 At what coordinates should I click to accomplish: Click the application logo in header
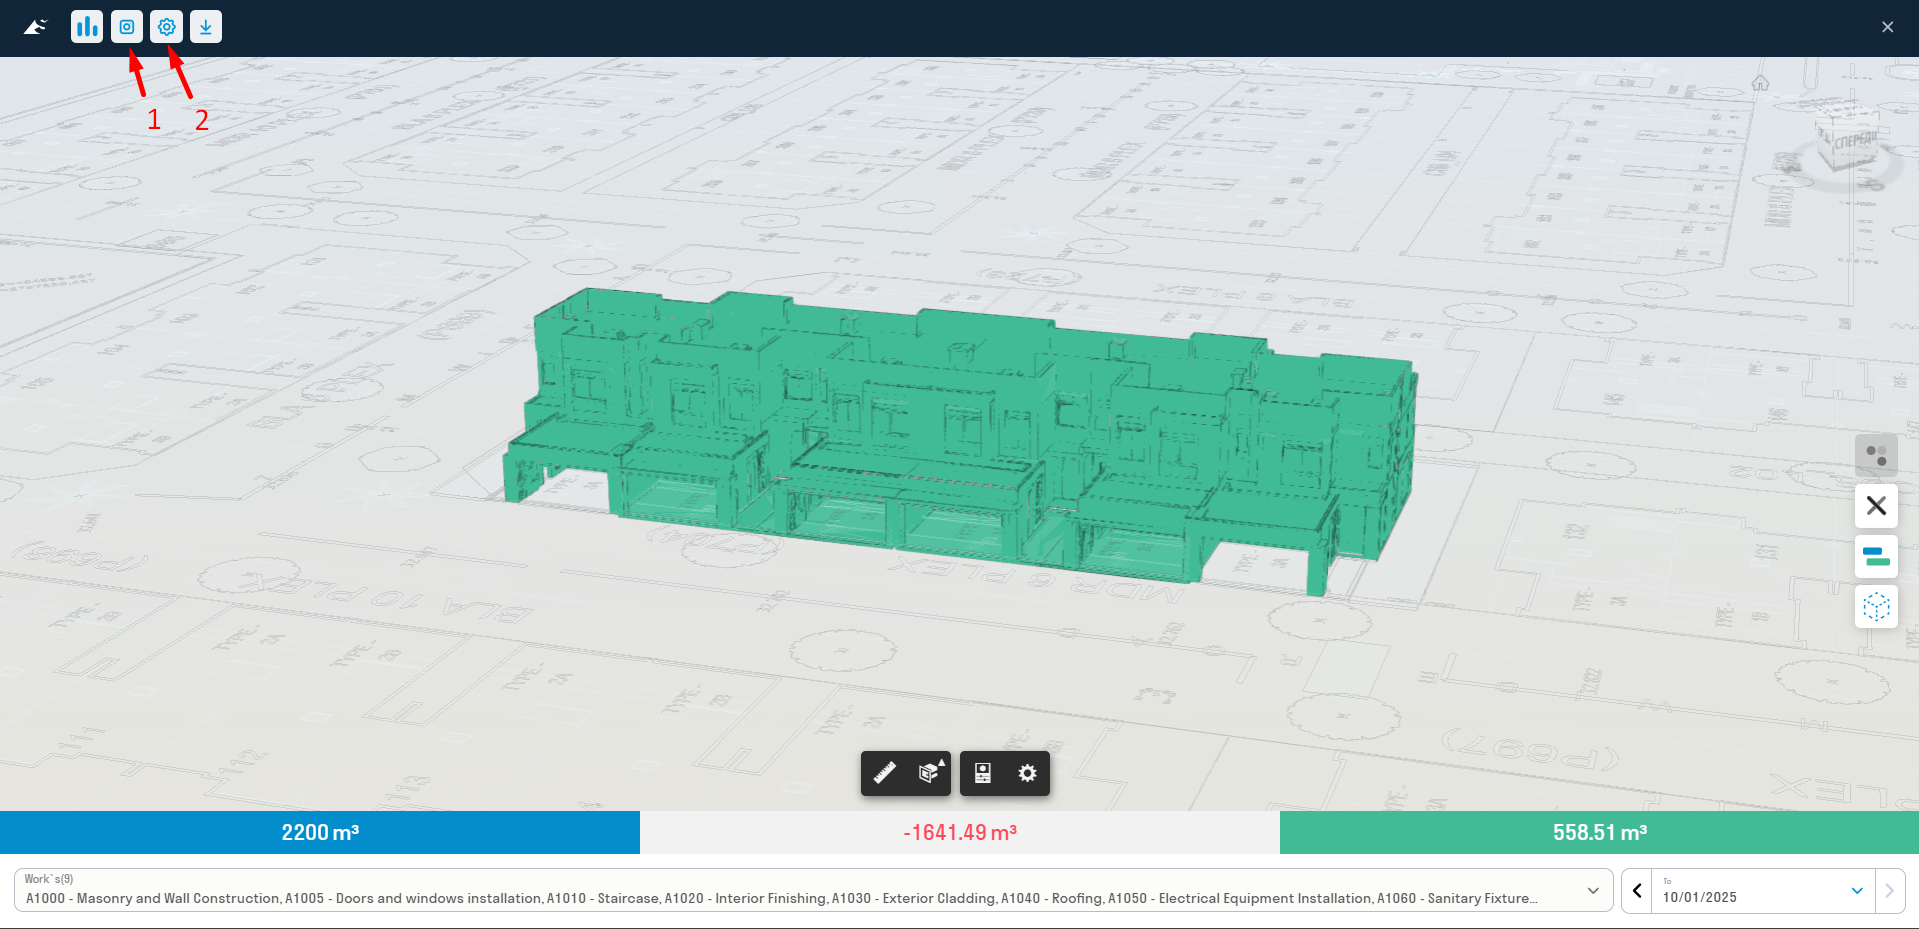click(x=36, y=27)
